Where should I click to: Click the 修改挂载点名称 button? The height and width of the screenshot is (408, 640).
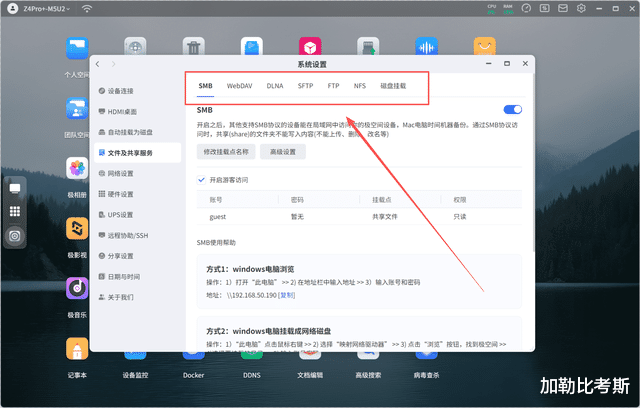point(226,152)
